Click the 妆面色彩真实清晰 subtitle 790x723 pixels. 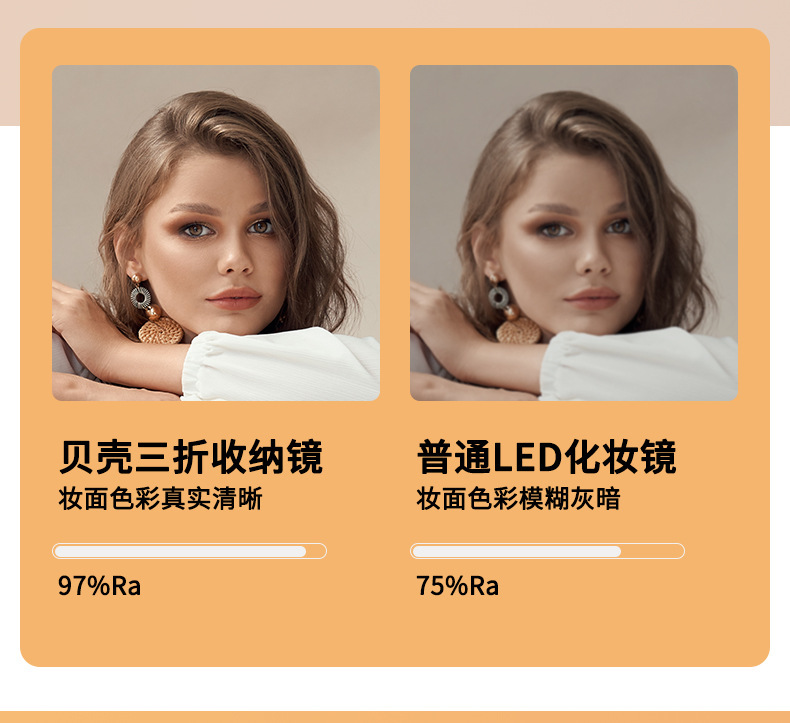pos(160,499)
